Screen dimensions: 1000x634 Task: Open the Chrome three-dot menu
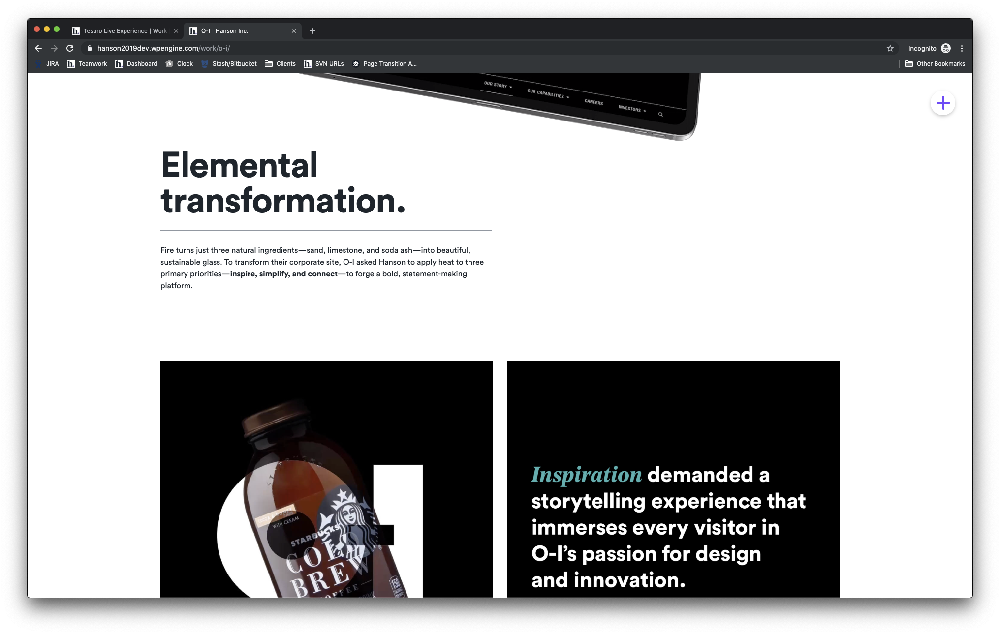(x=962, y=48)
